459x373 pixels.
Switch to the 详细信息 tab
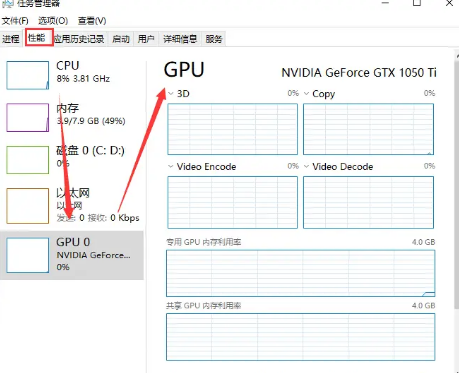pyautogui.click(x=180, y=39)
